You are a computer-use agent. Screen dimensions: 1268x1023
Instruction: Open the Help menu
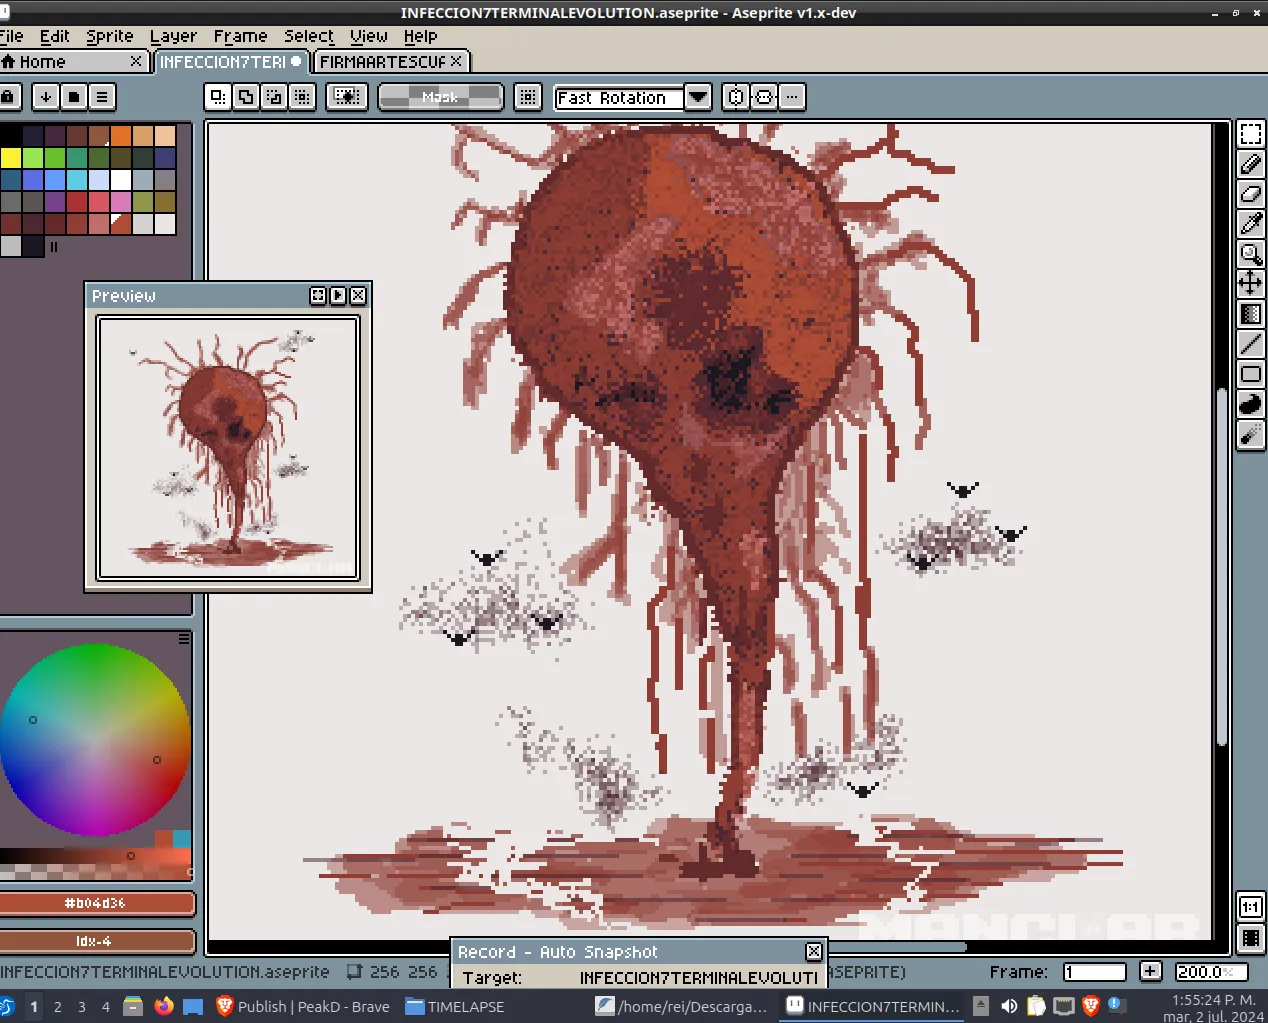[421, 36]
